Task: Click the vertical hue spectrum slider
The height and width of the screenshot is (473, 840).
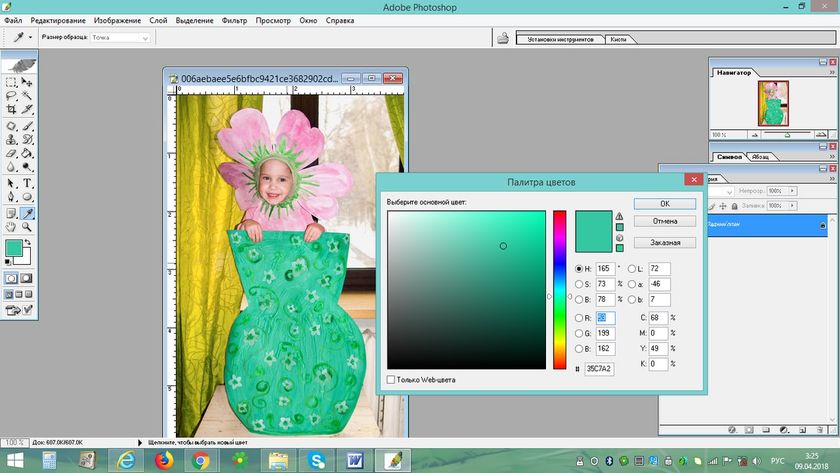Action: point(559,290)
